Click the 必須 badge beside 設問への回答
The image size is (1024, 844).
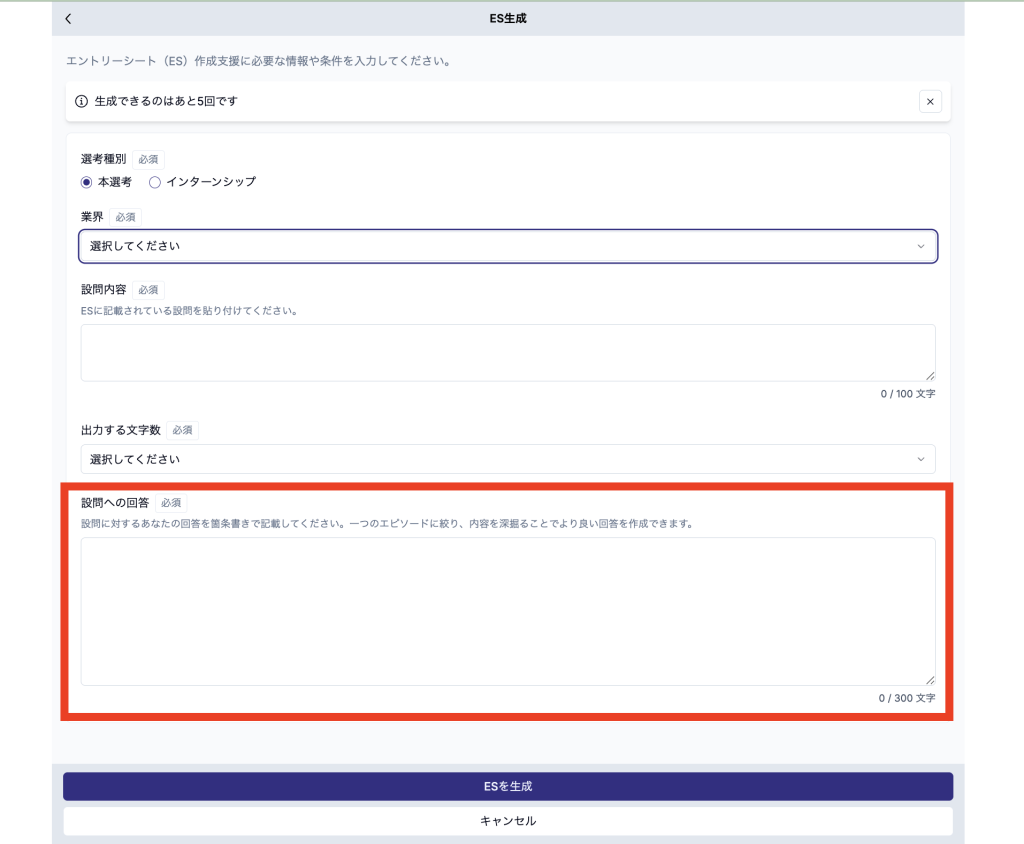pos(171,503)
